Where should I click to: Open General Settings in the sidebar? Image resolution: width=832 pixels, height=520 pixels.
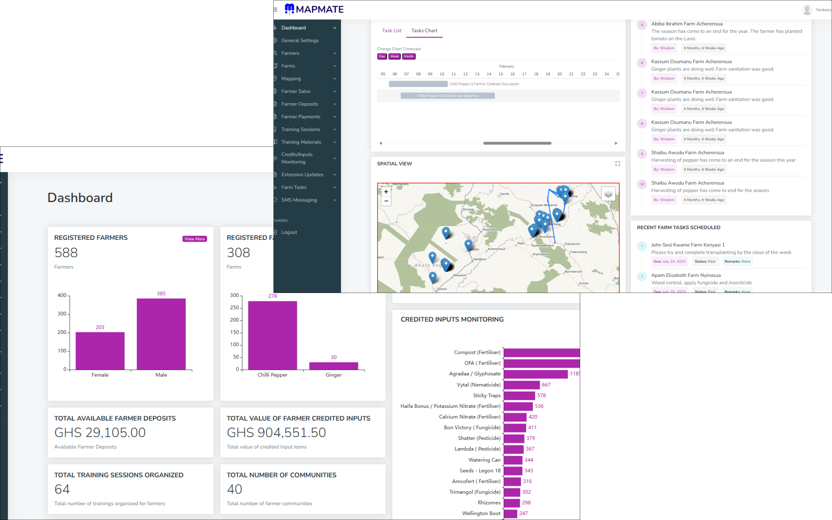point(300,41)
